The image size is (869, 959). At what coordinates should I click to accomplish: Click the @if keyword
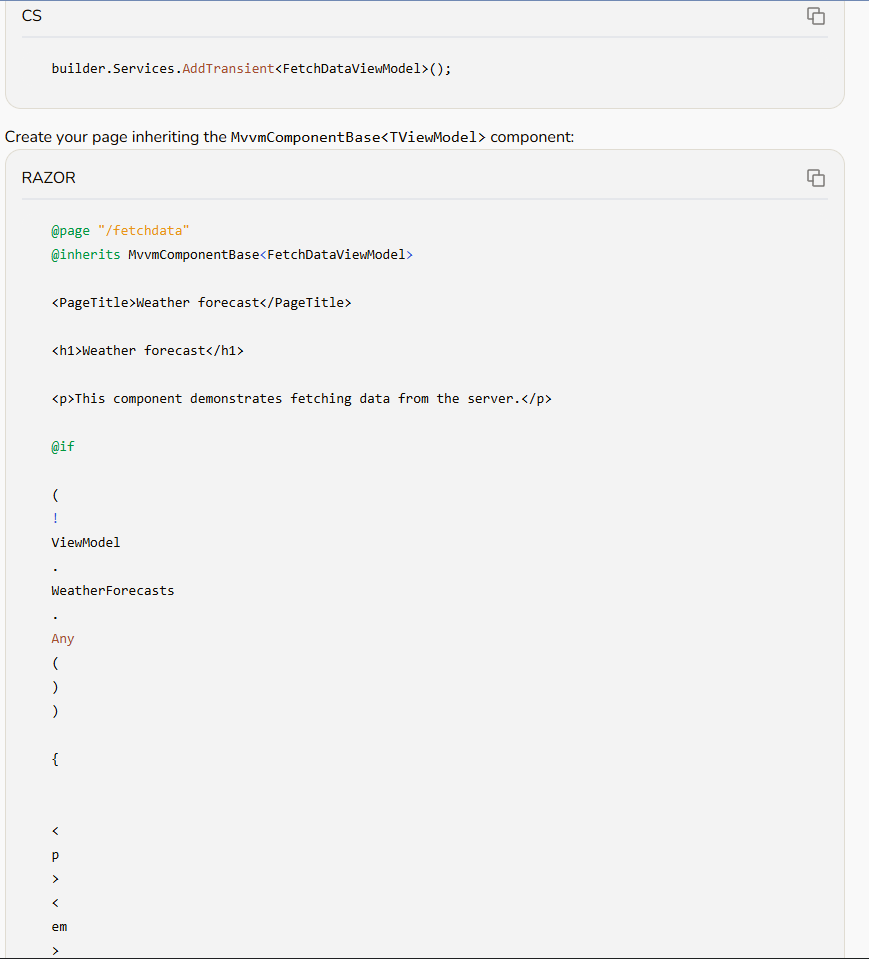[x=63, y=446]
